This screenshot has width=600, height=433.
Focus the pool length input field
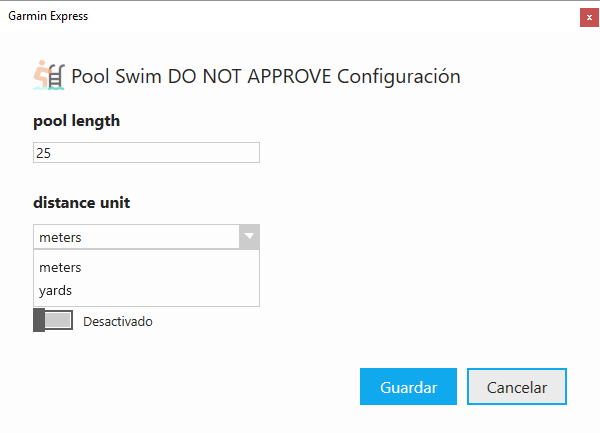(146, 153)
